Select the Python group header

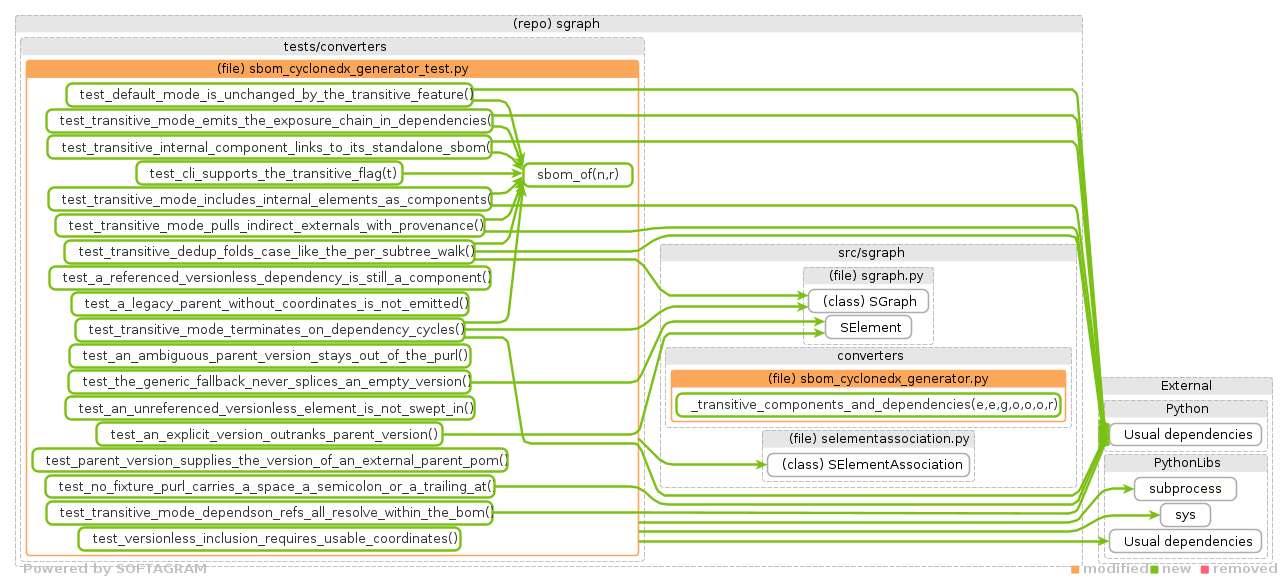point(1186,408)
